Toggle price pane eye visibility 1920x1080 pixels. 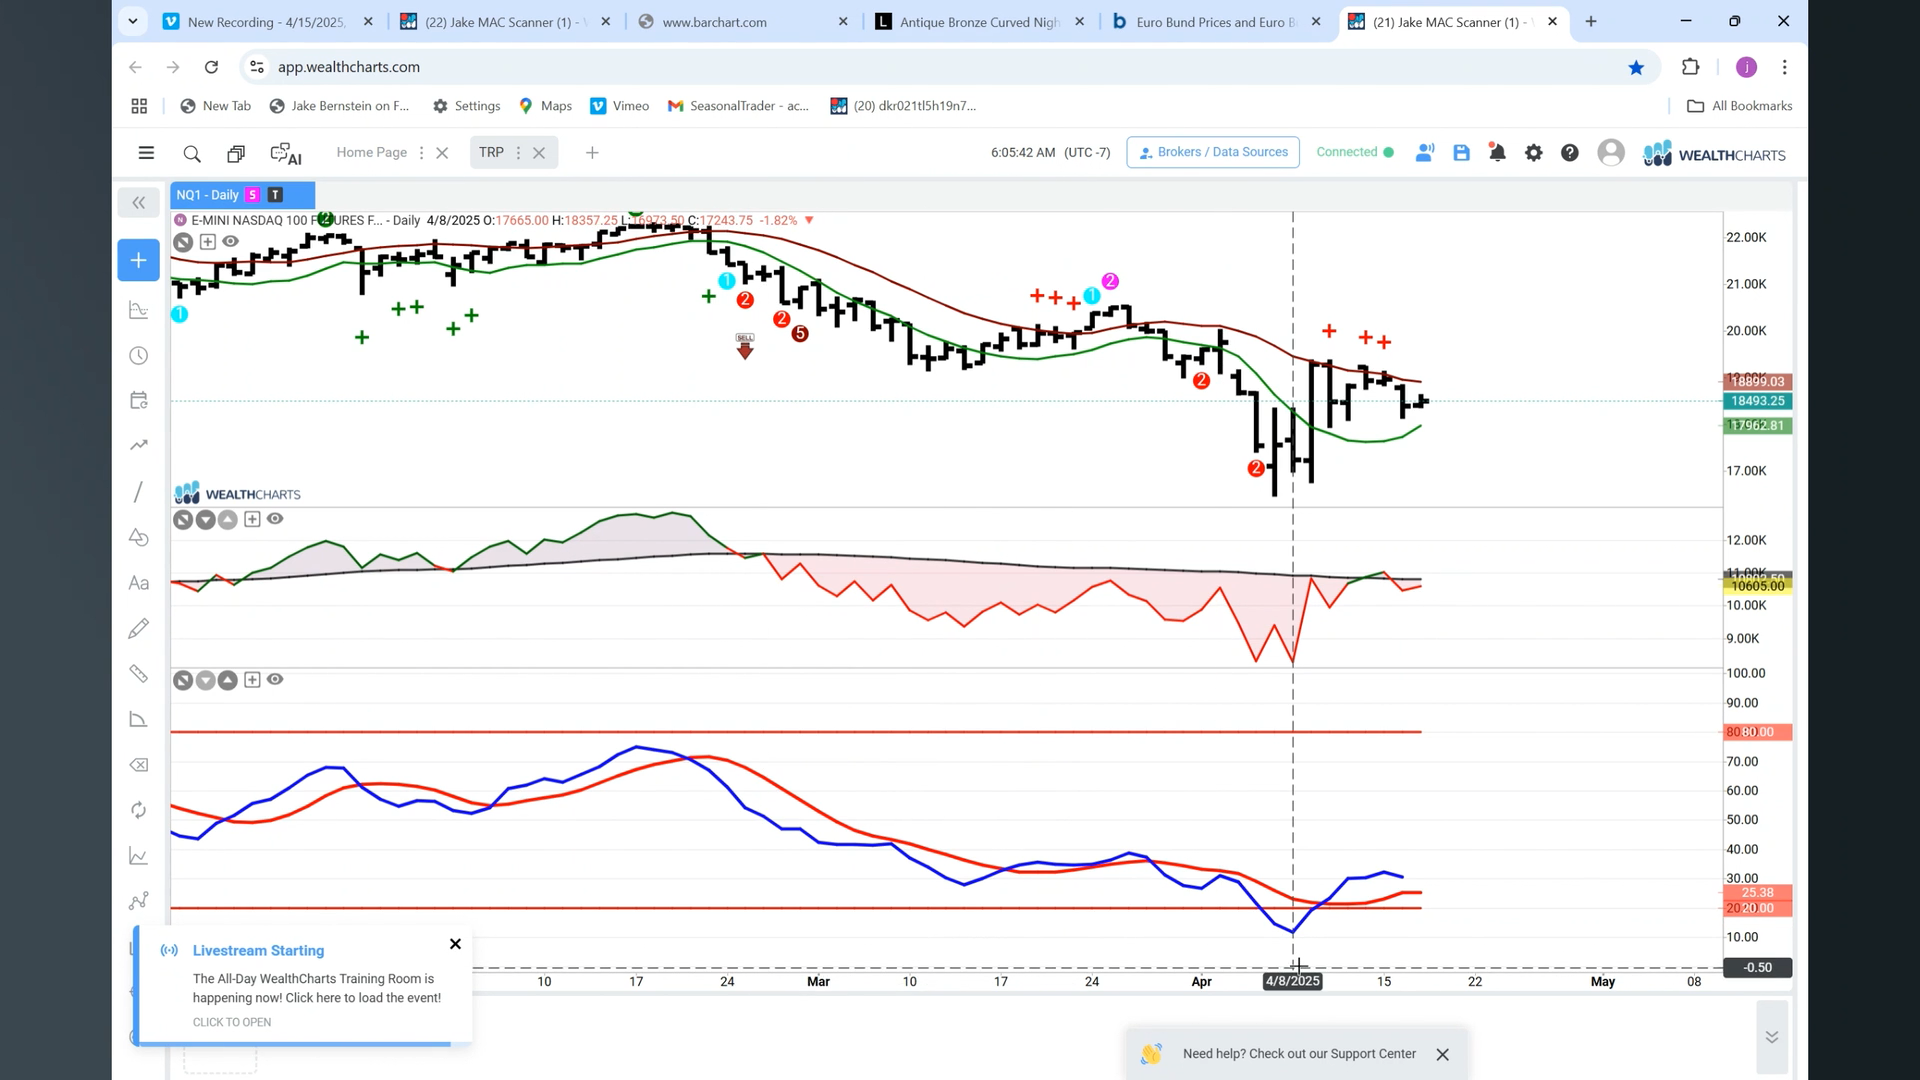(230, 241)
